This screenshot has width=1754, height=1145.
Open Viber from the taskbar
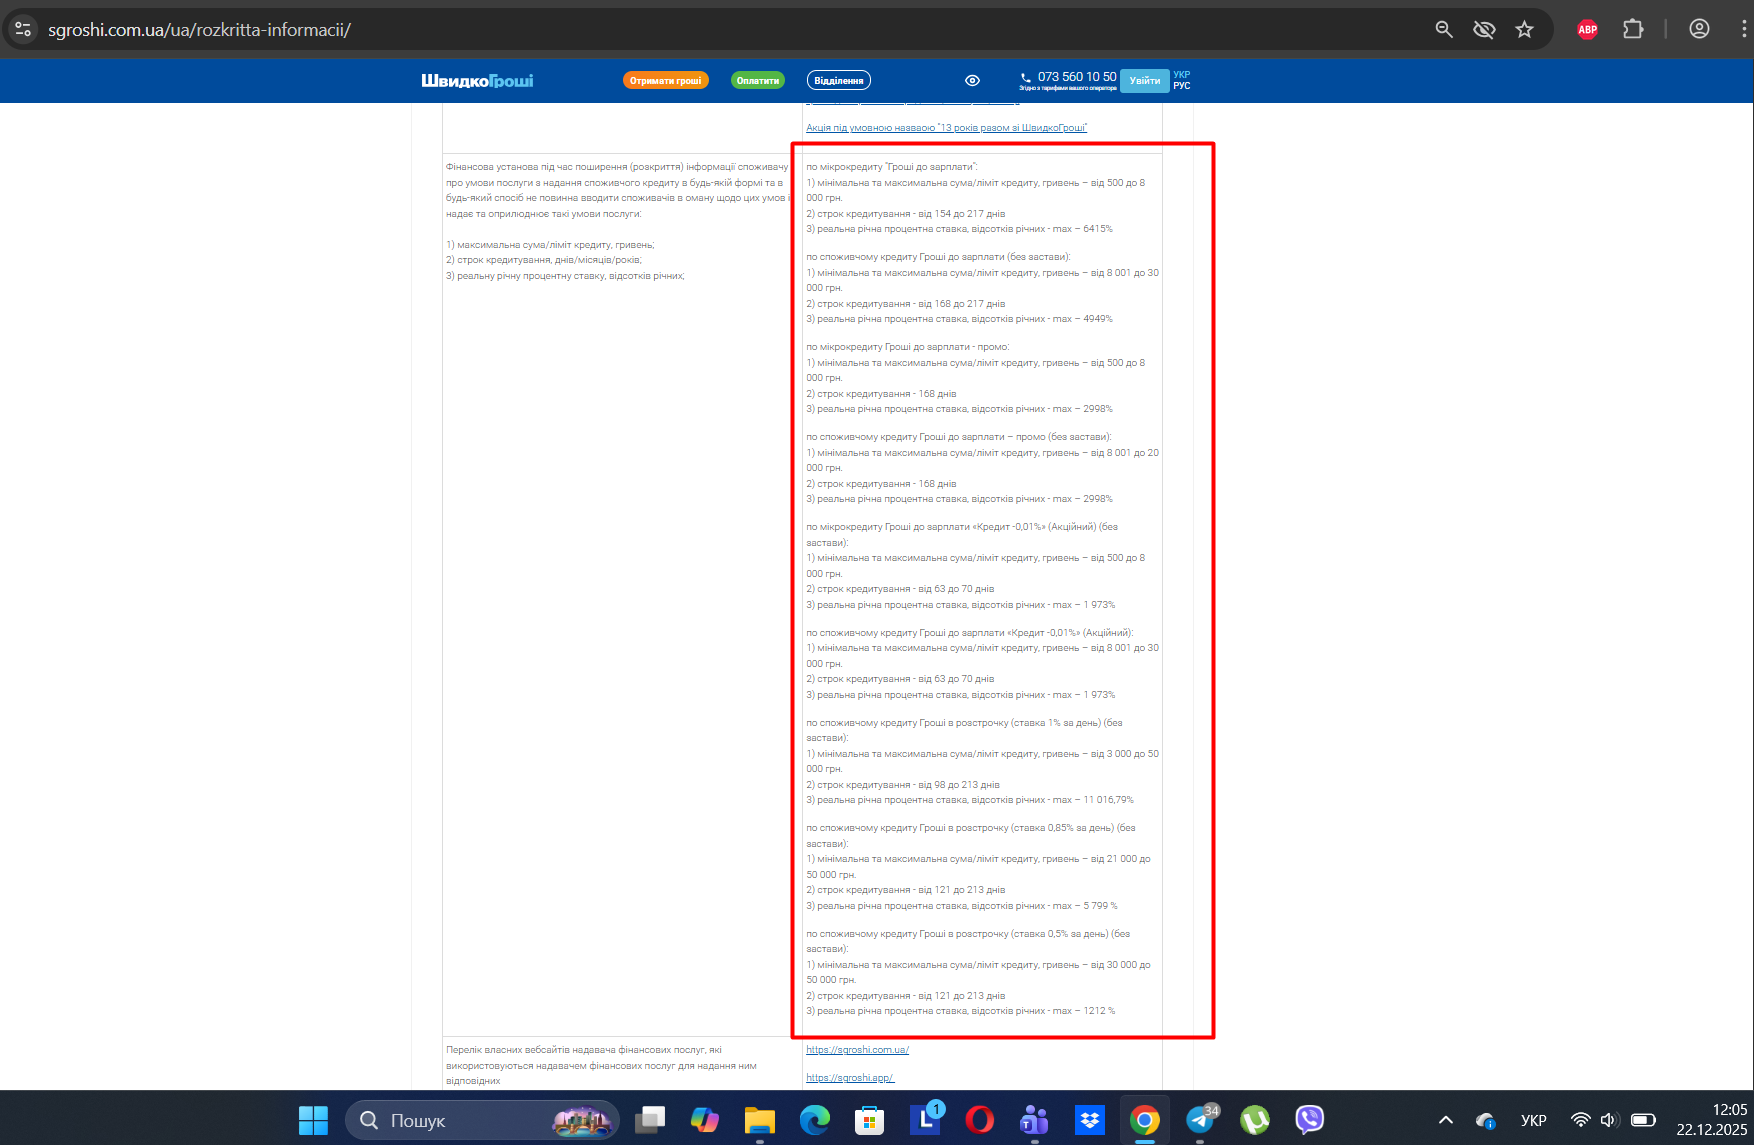pyautogui.click(x=1310, y=1120)
